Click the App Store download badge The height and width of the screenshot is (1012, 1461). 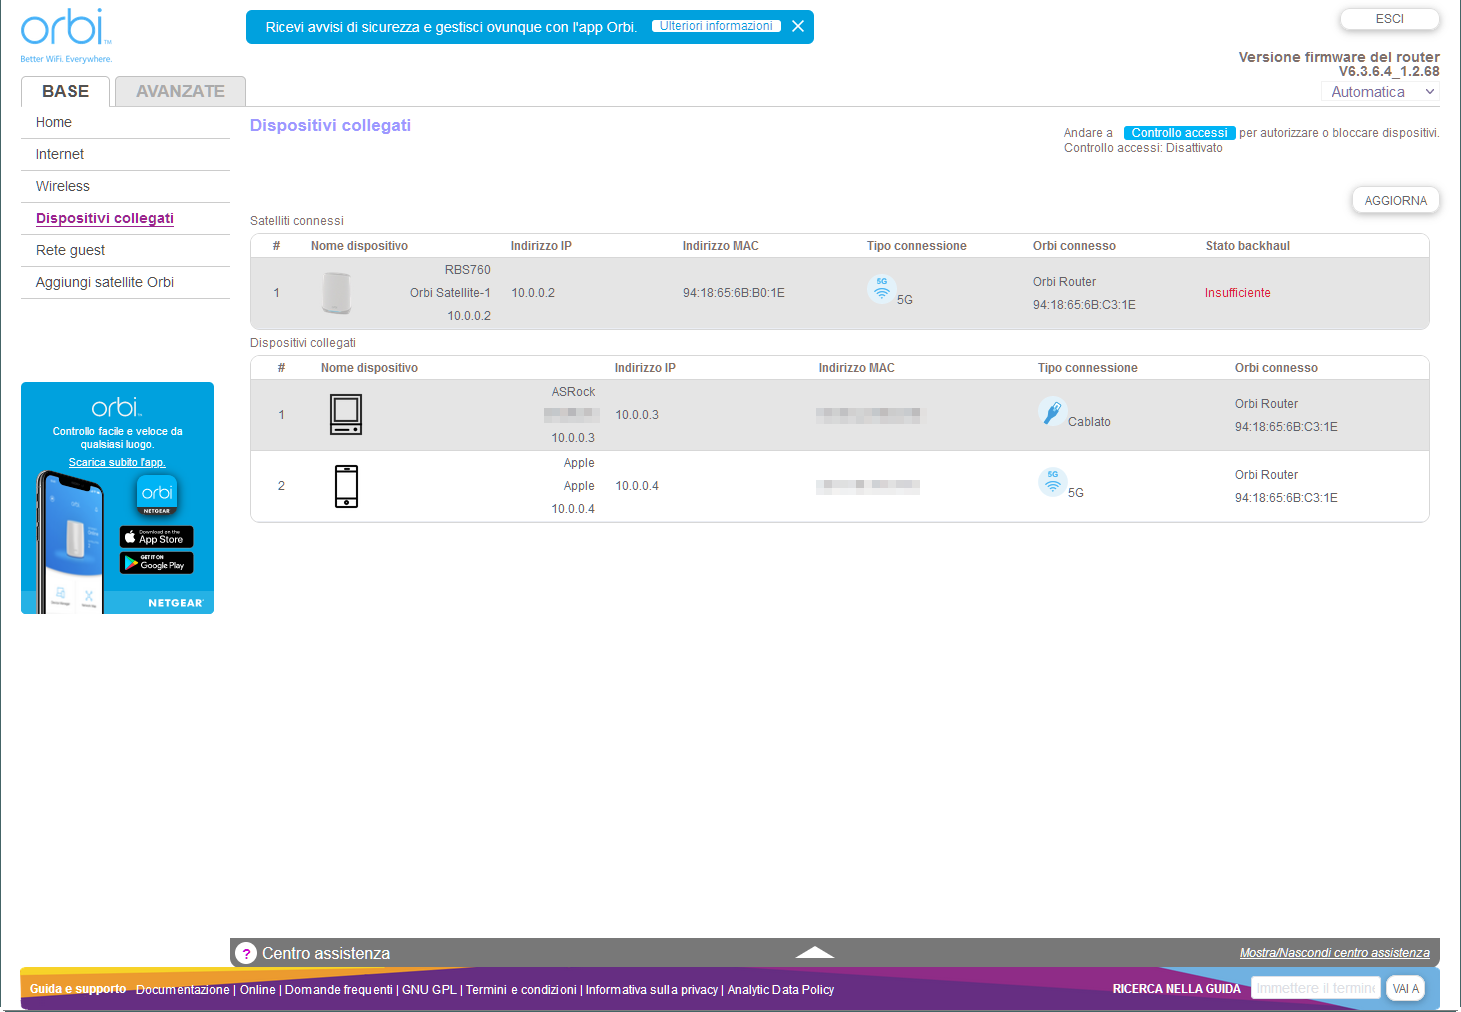[156, 537]
